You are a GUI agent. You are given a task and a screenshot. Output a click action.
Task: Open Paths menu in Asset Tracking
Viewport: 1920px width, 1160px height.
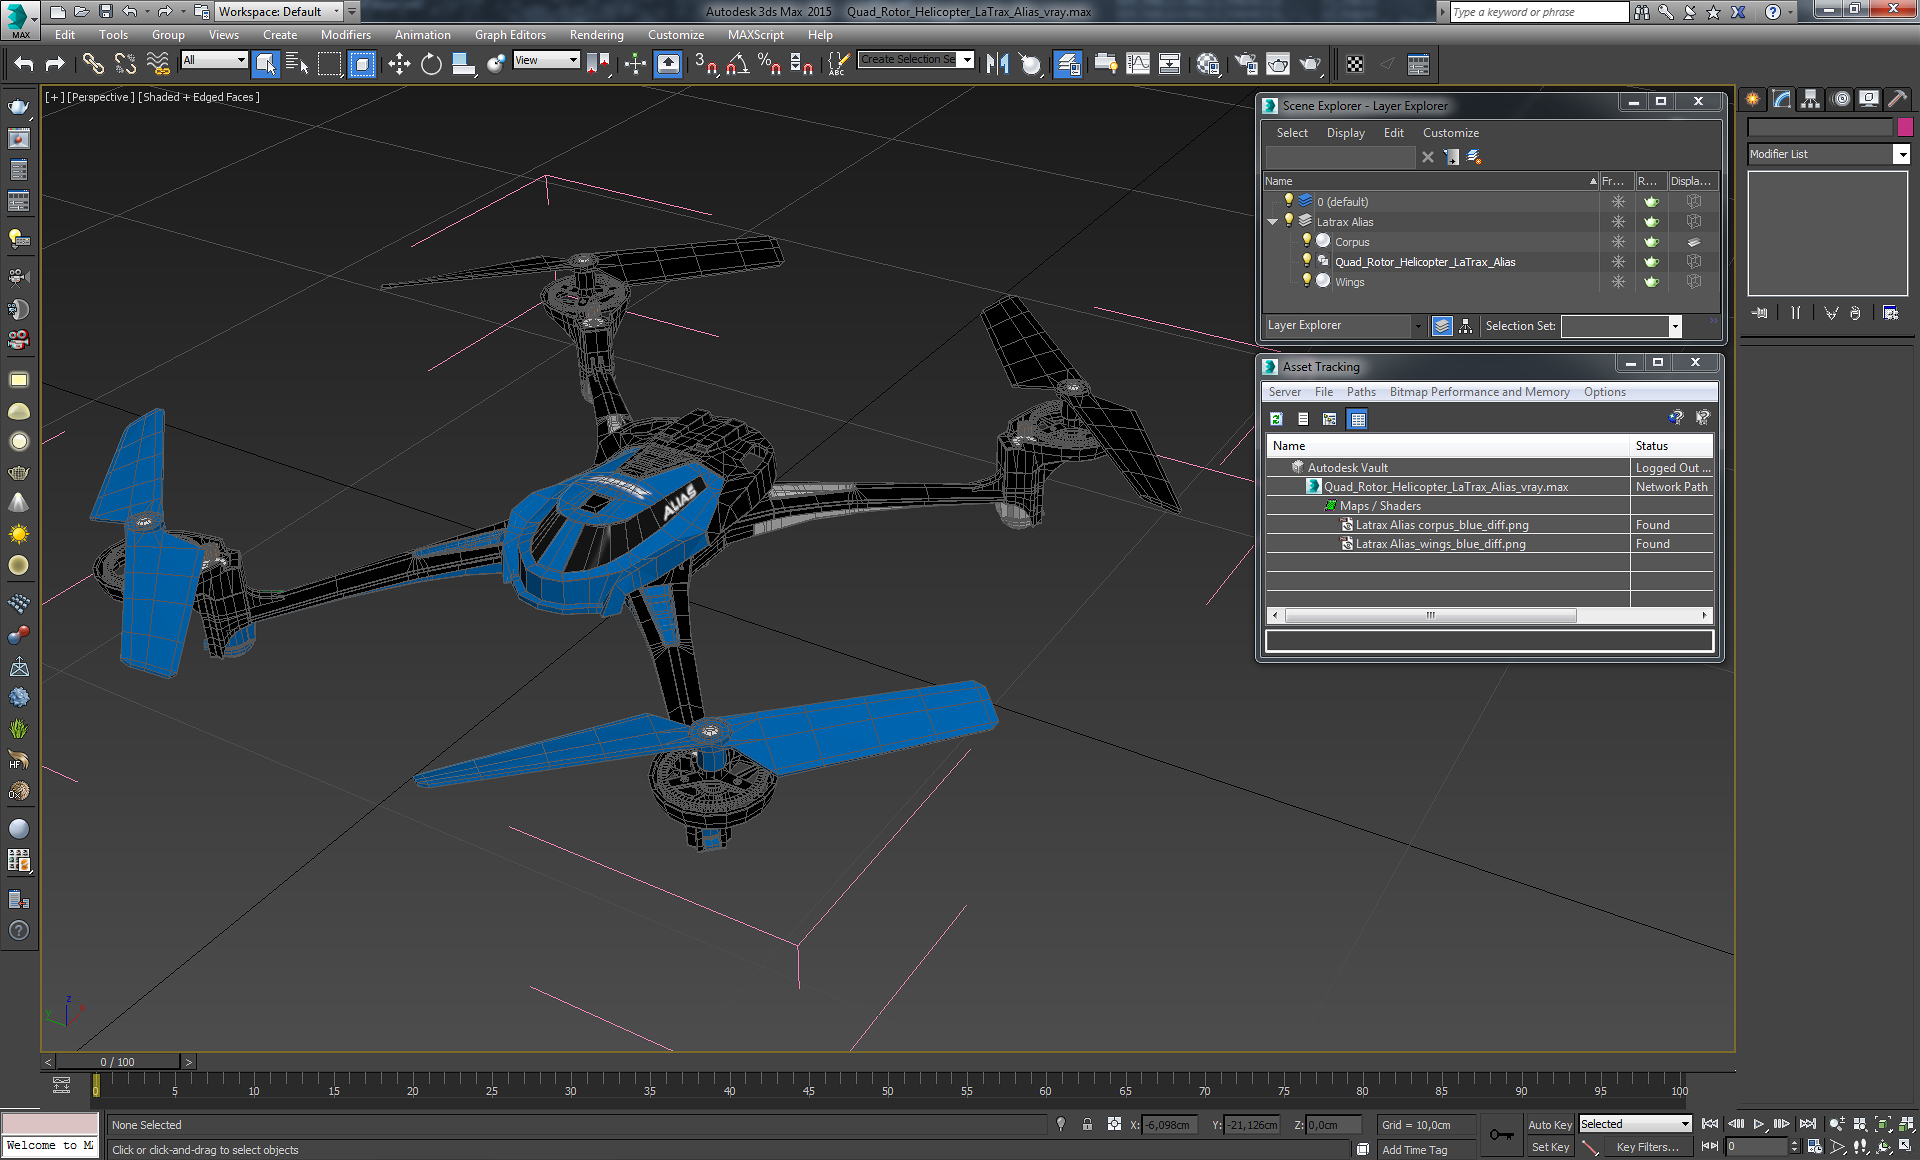tap(1360, 392)
